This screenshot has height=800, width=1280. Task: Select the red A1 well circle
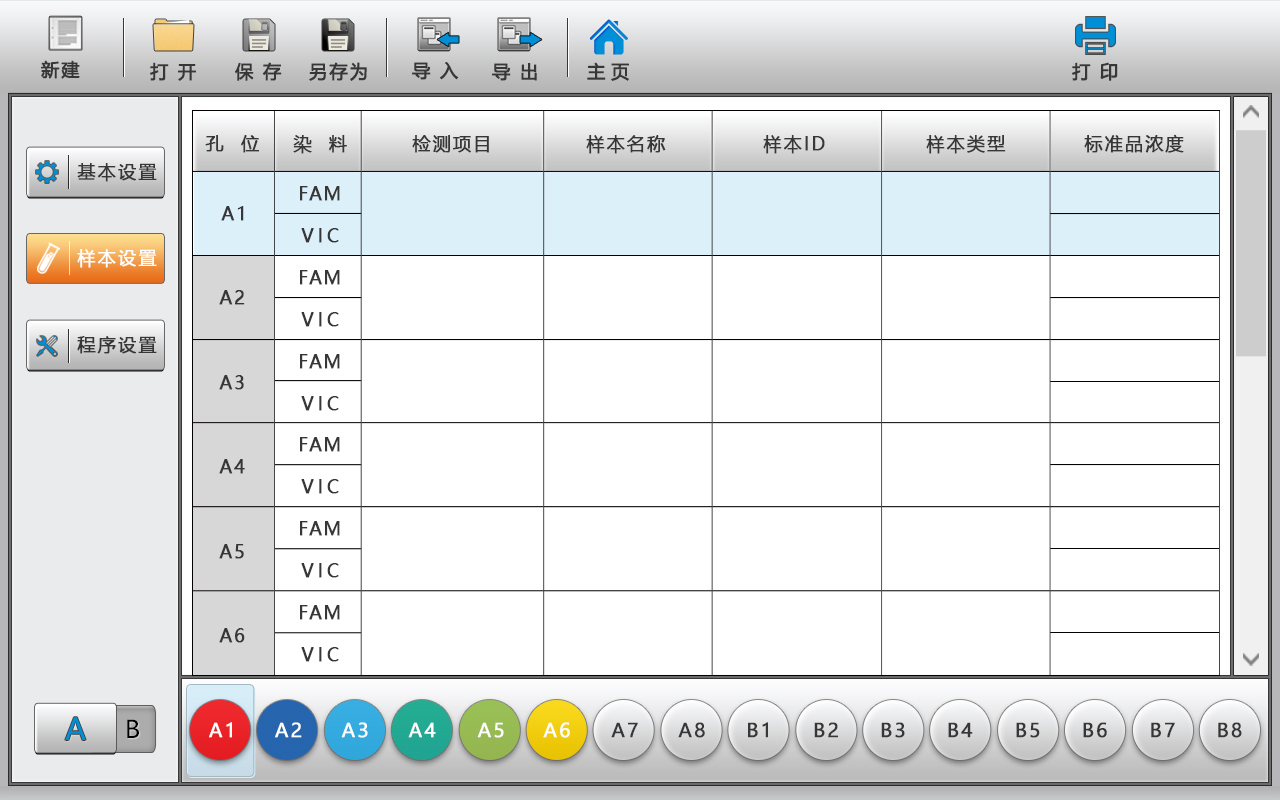(220, 730)
